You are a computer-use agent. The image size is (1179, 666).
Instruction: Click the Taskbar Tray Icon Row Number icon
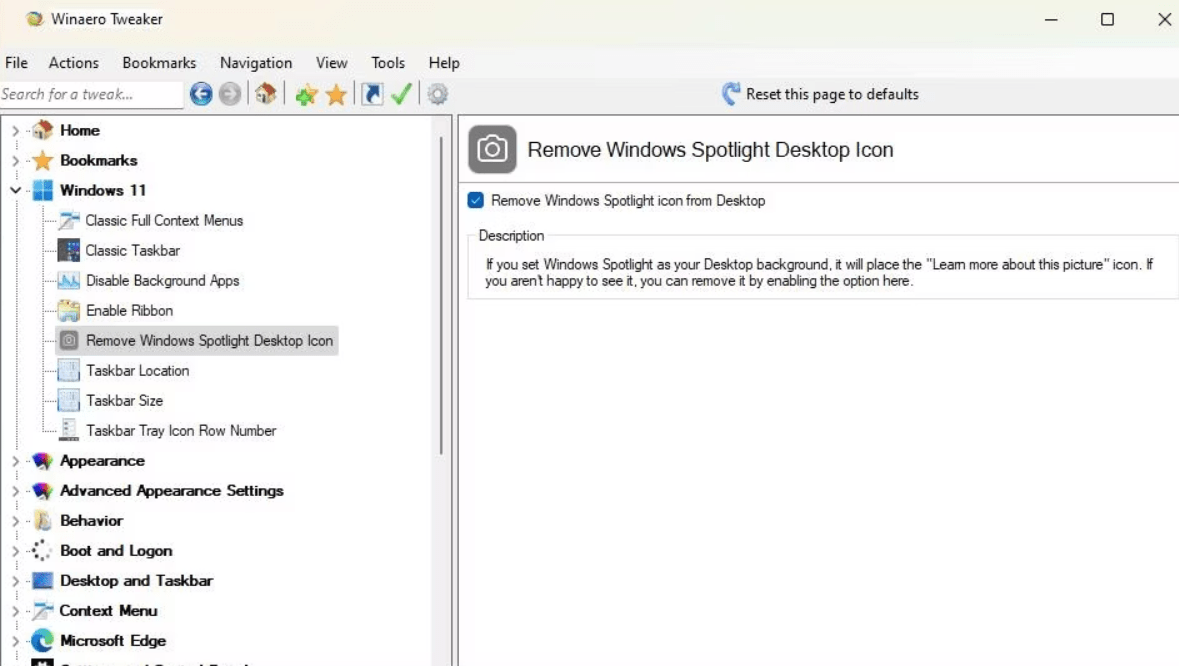pyautogui.click(x=69, y=430)
